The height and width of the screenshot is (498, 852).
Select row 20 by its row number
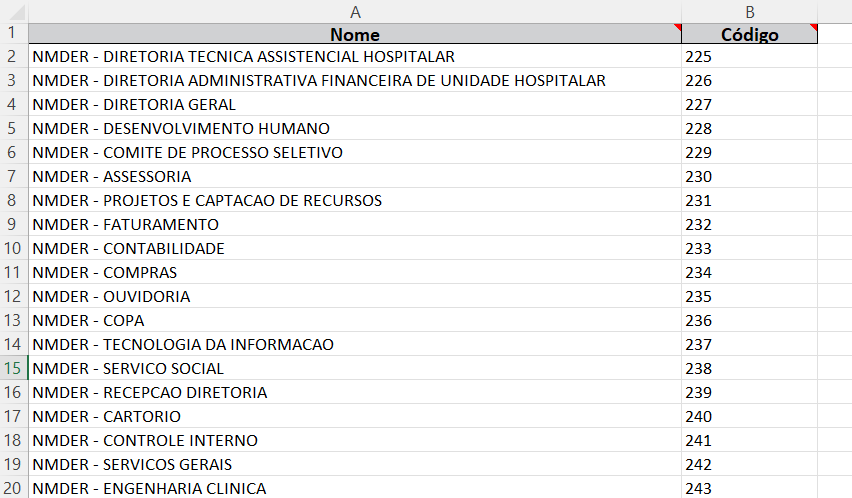[x=12, y=489]
